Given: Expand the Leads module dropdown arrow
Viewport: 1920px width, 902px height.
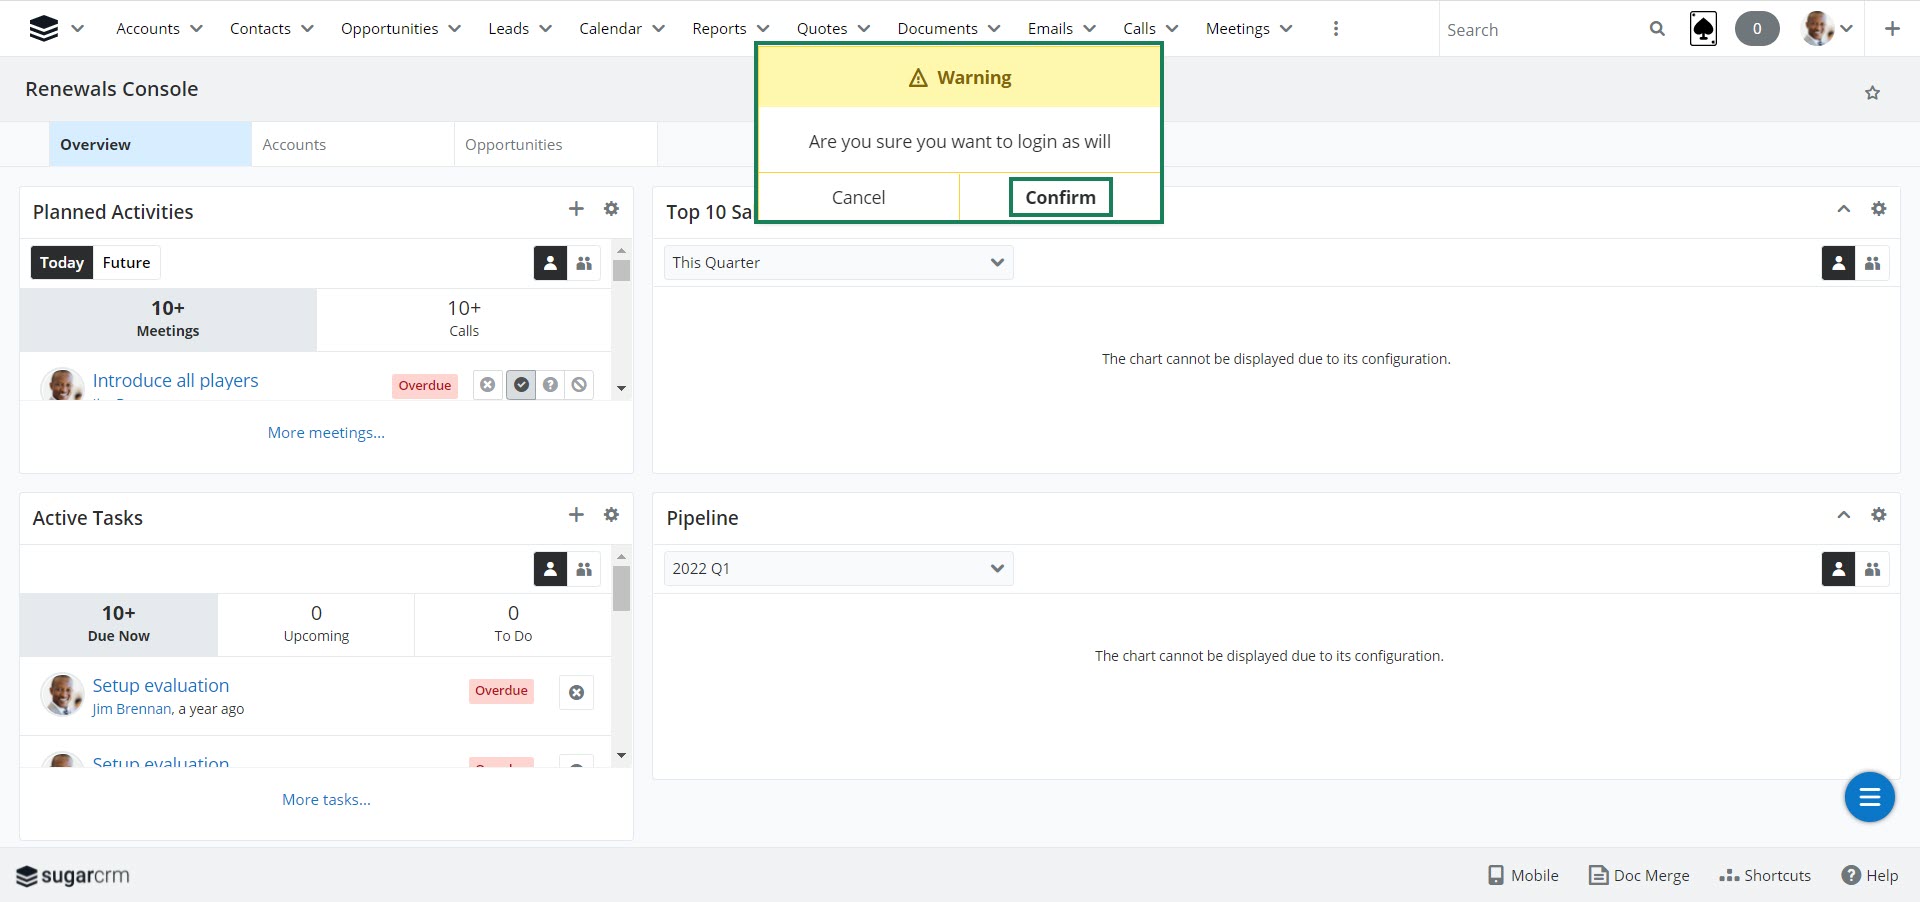Looking at the screenshot, I should click(x=545, y=29).
